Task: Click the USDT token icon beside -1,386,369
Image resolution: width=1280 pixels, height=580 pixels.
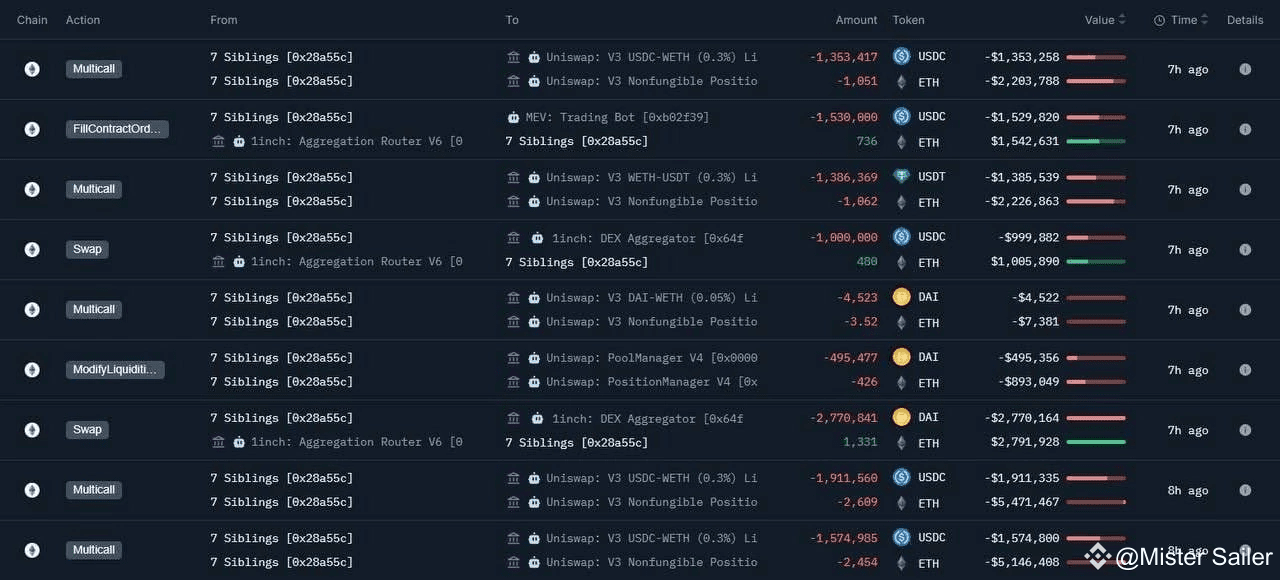Action: (x=901, y=177)
